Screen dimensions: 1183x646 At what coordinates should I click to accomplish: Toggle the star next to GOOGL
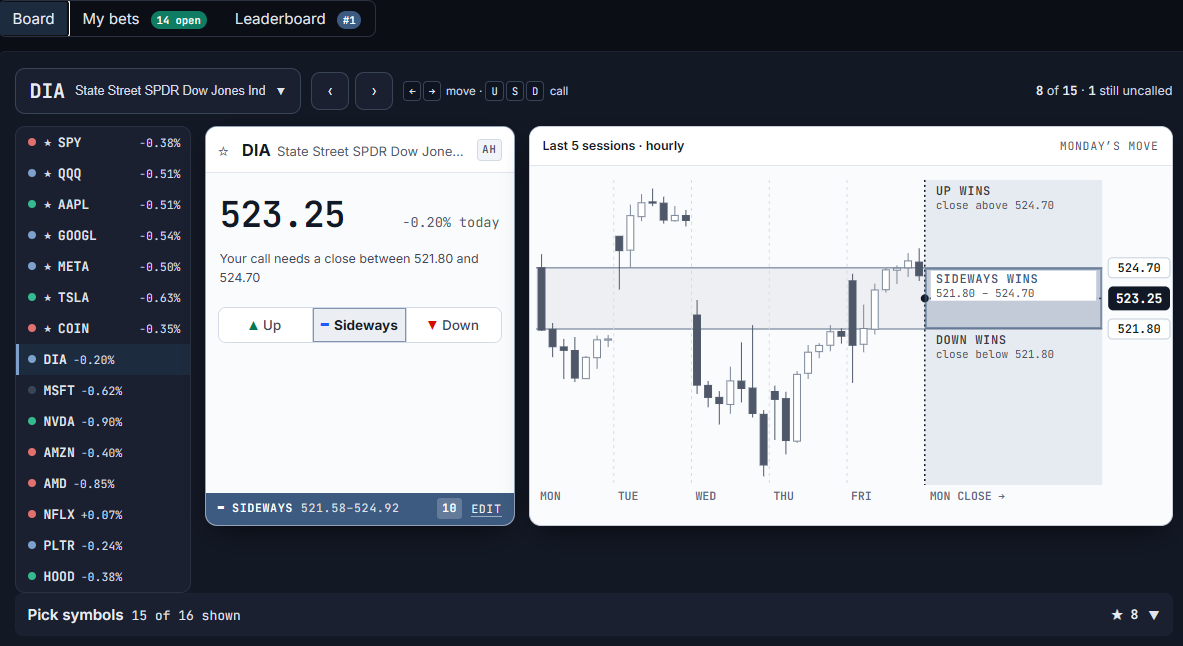(x=48, y=235)
